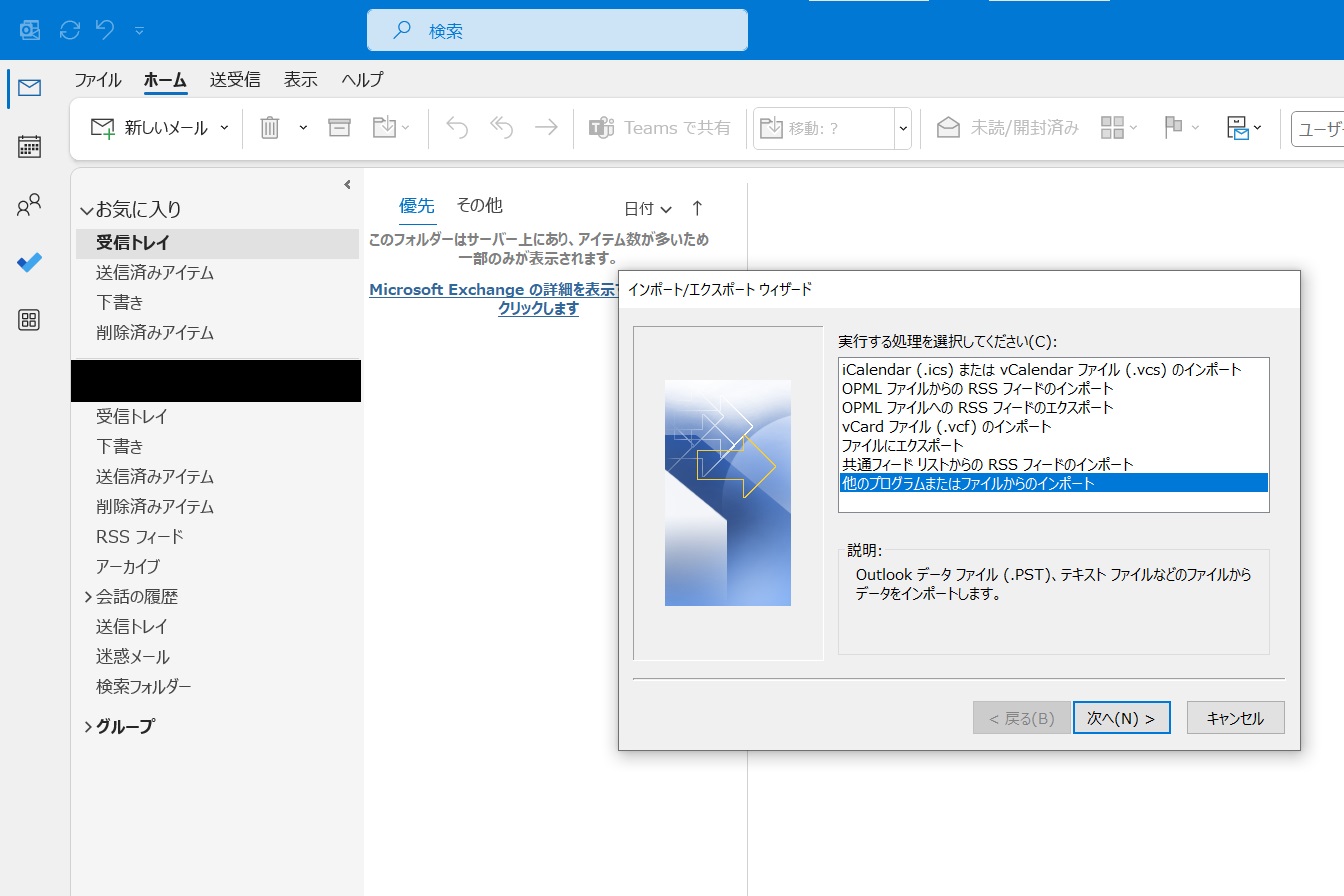Toggle sort order with the up arrow

[697, 208]
